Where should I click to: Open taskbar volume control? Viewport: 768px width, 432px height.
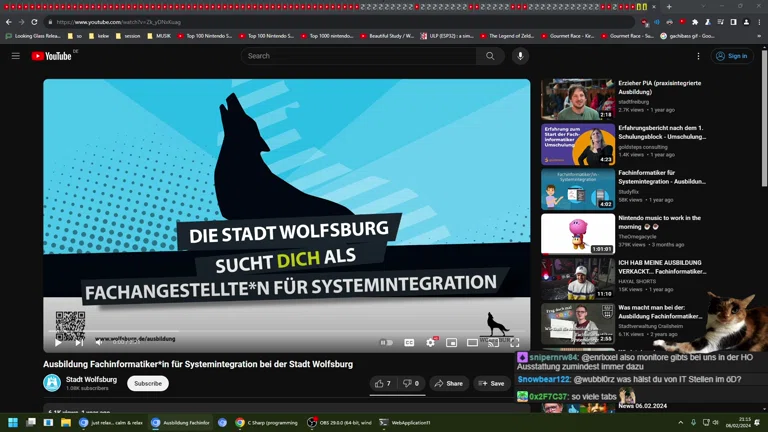(716, 422)
